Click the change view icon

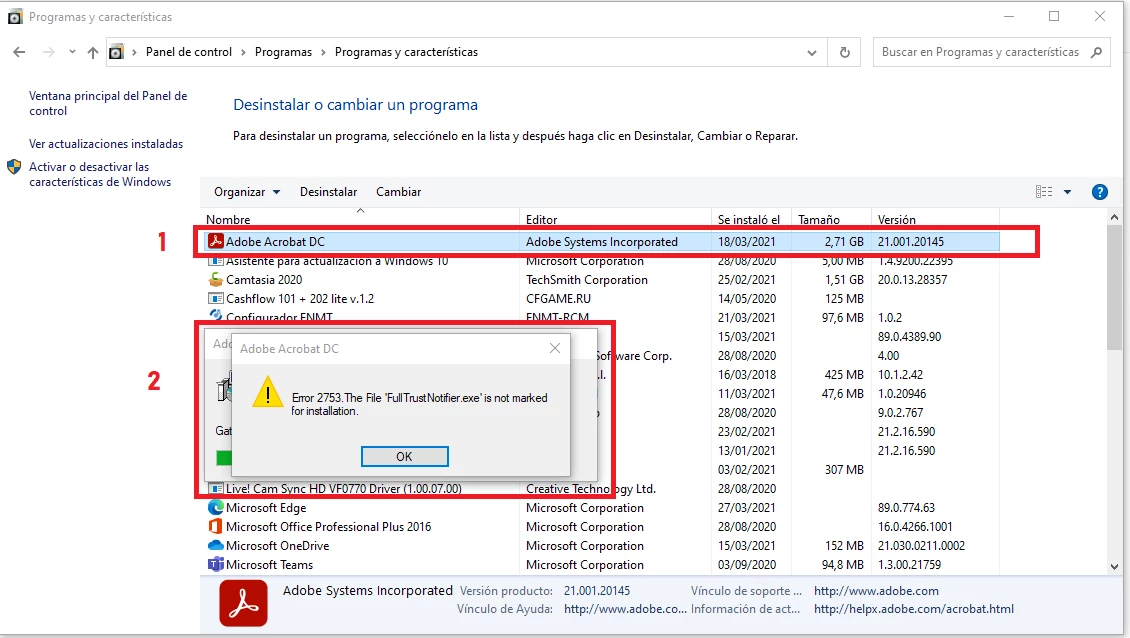1044,192
